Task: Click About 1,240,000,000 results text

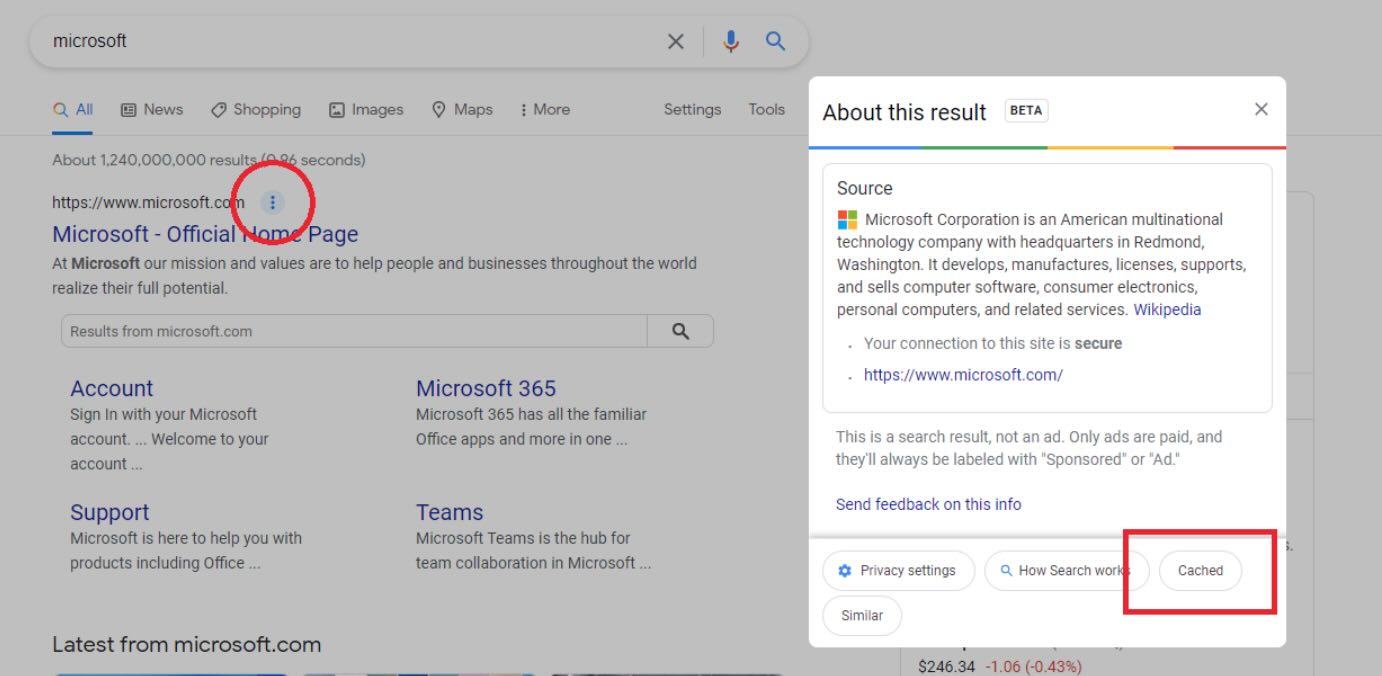Action: click(x=209, y=160)
